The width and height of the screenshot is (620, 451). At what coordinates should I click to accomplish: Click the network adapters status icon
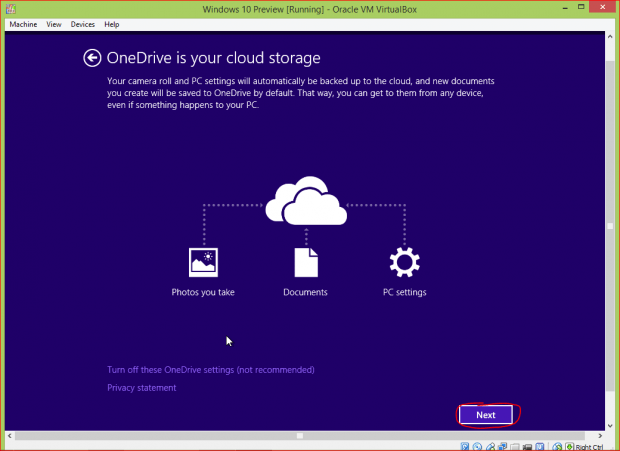[503, 447]
